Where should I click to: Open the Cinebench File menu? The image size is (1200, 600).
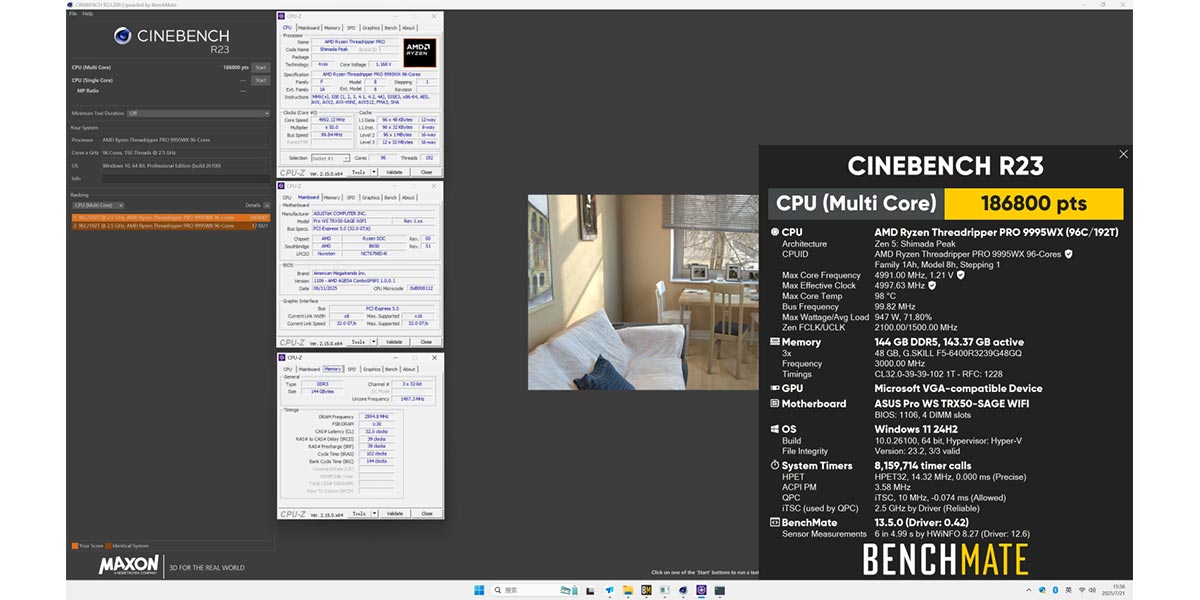pos(72,14)
